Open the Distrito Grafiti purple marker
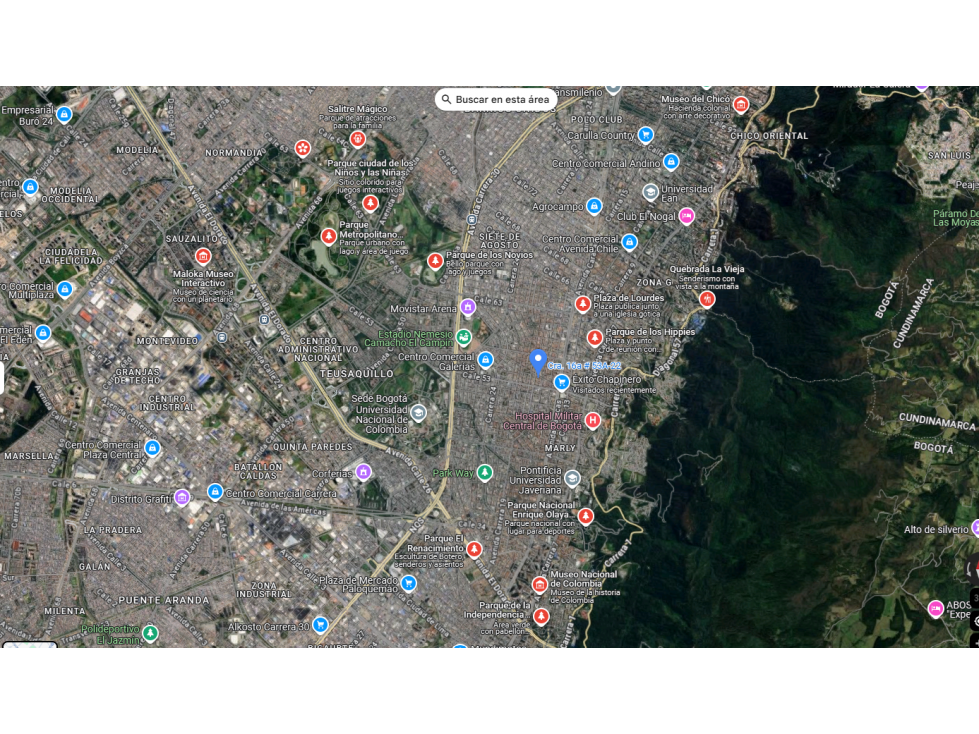 pyautogui.click(x=182, y=497)
